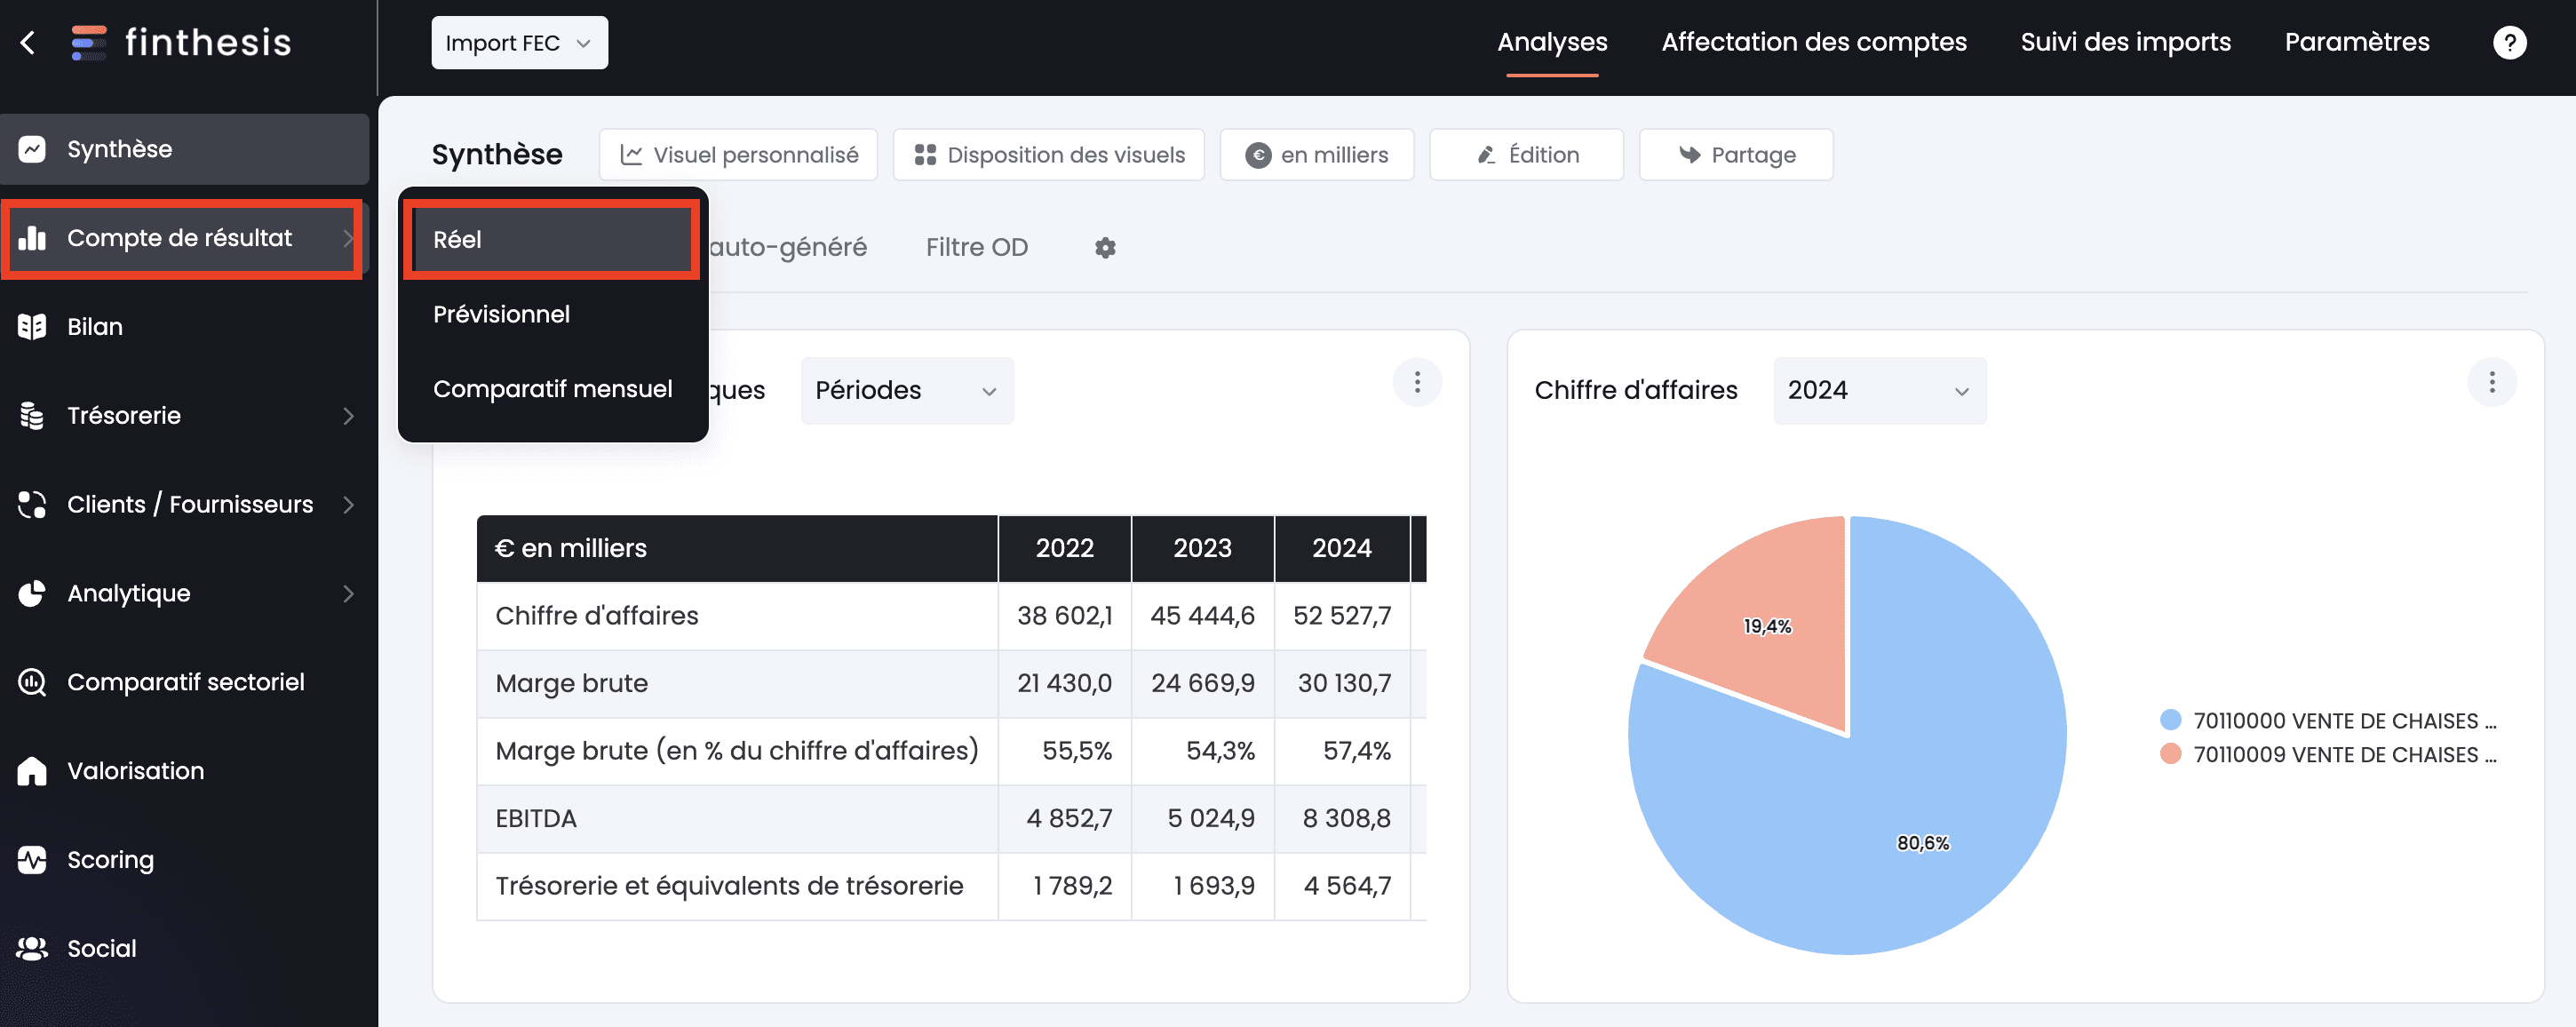Click the Trésorerie coins icon

(32, 416)
